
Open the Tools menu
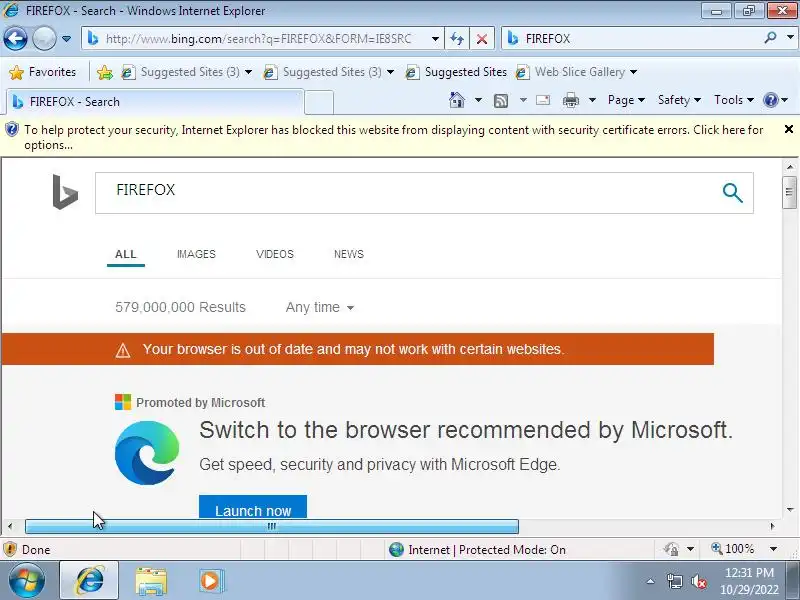tap(734, 100)
